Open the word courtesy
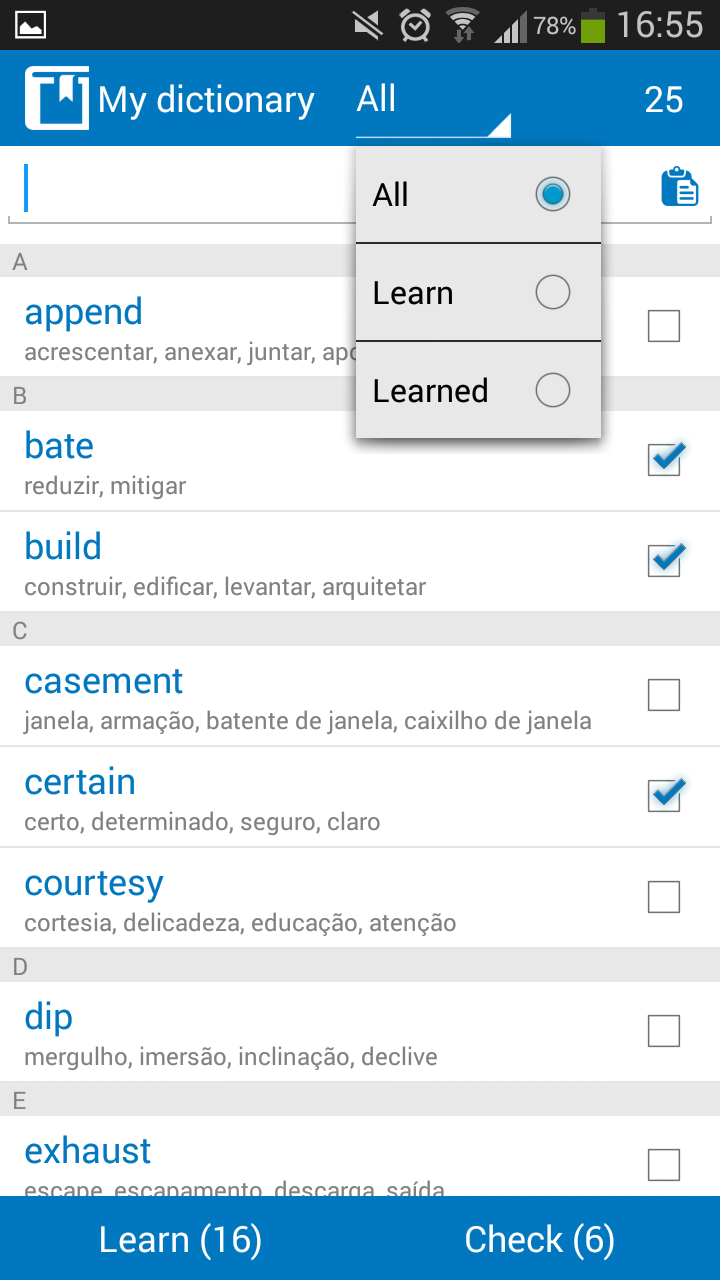The height and width of the screenshot is (1280, 720). [94, 884]
